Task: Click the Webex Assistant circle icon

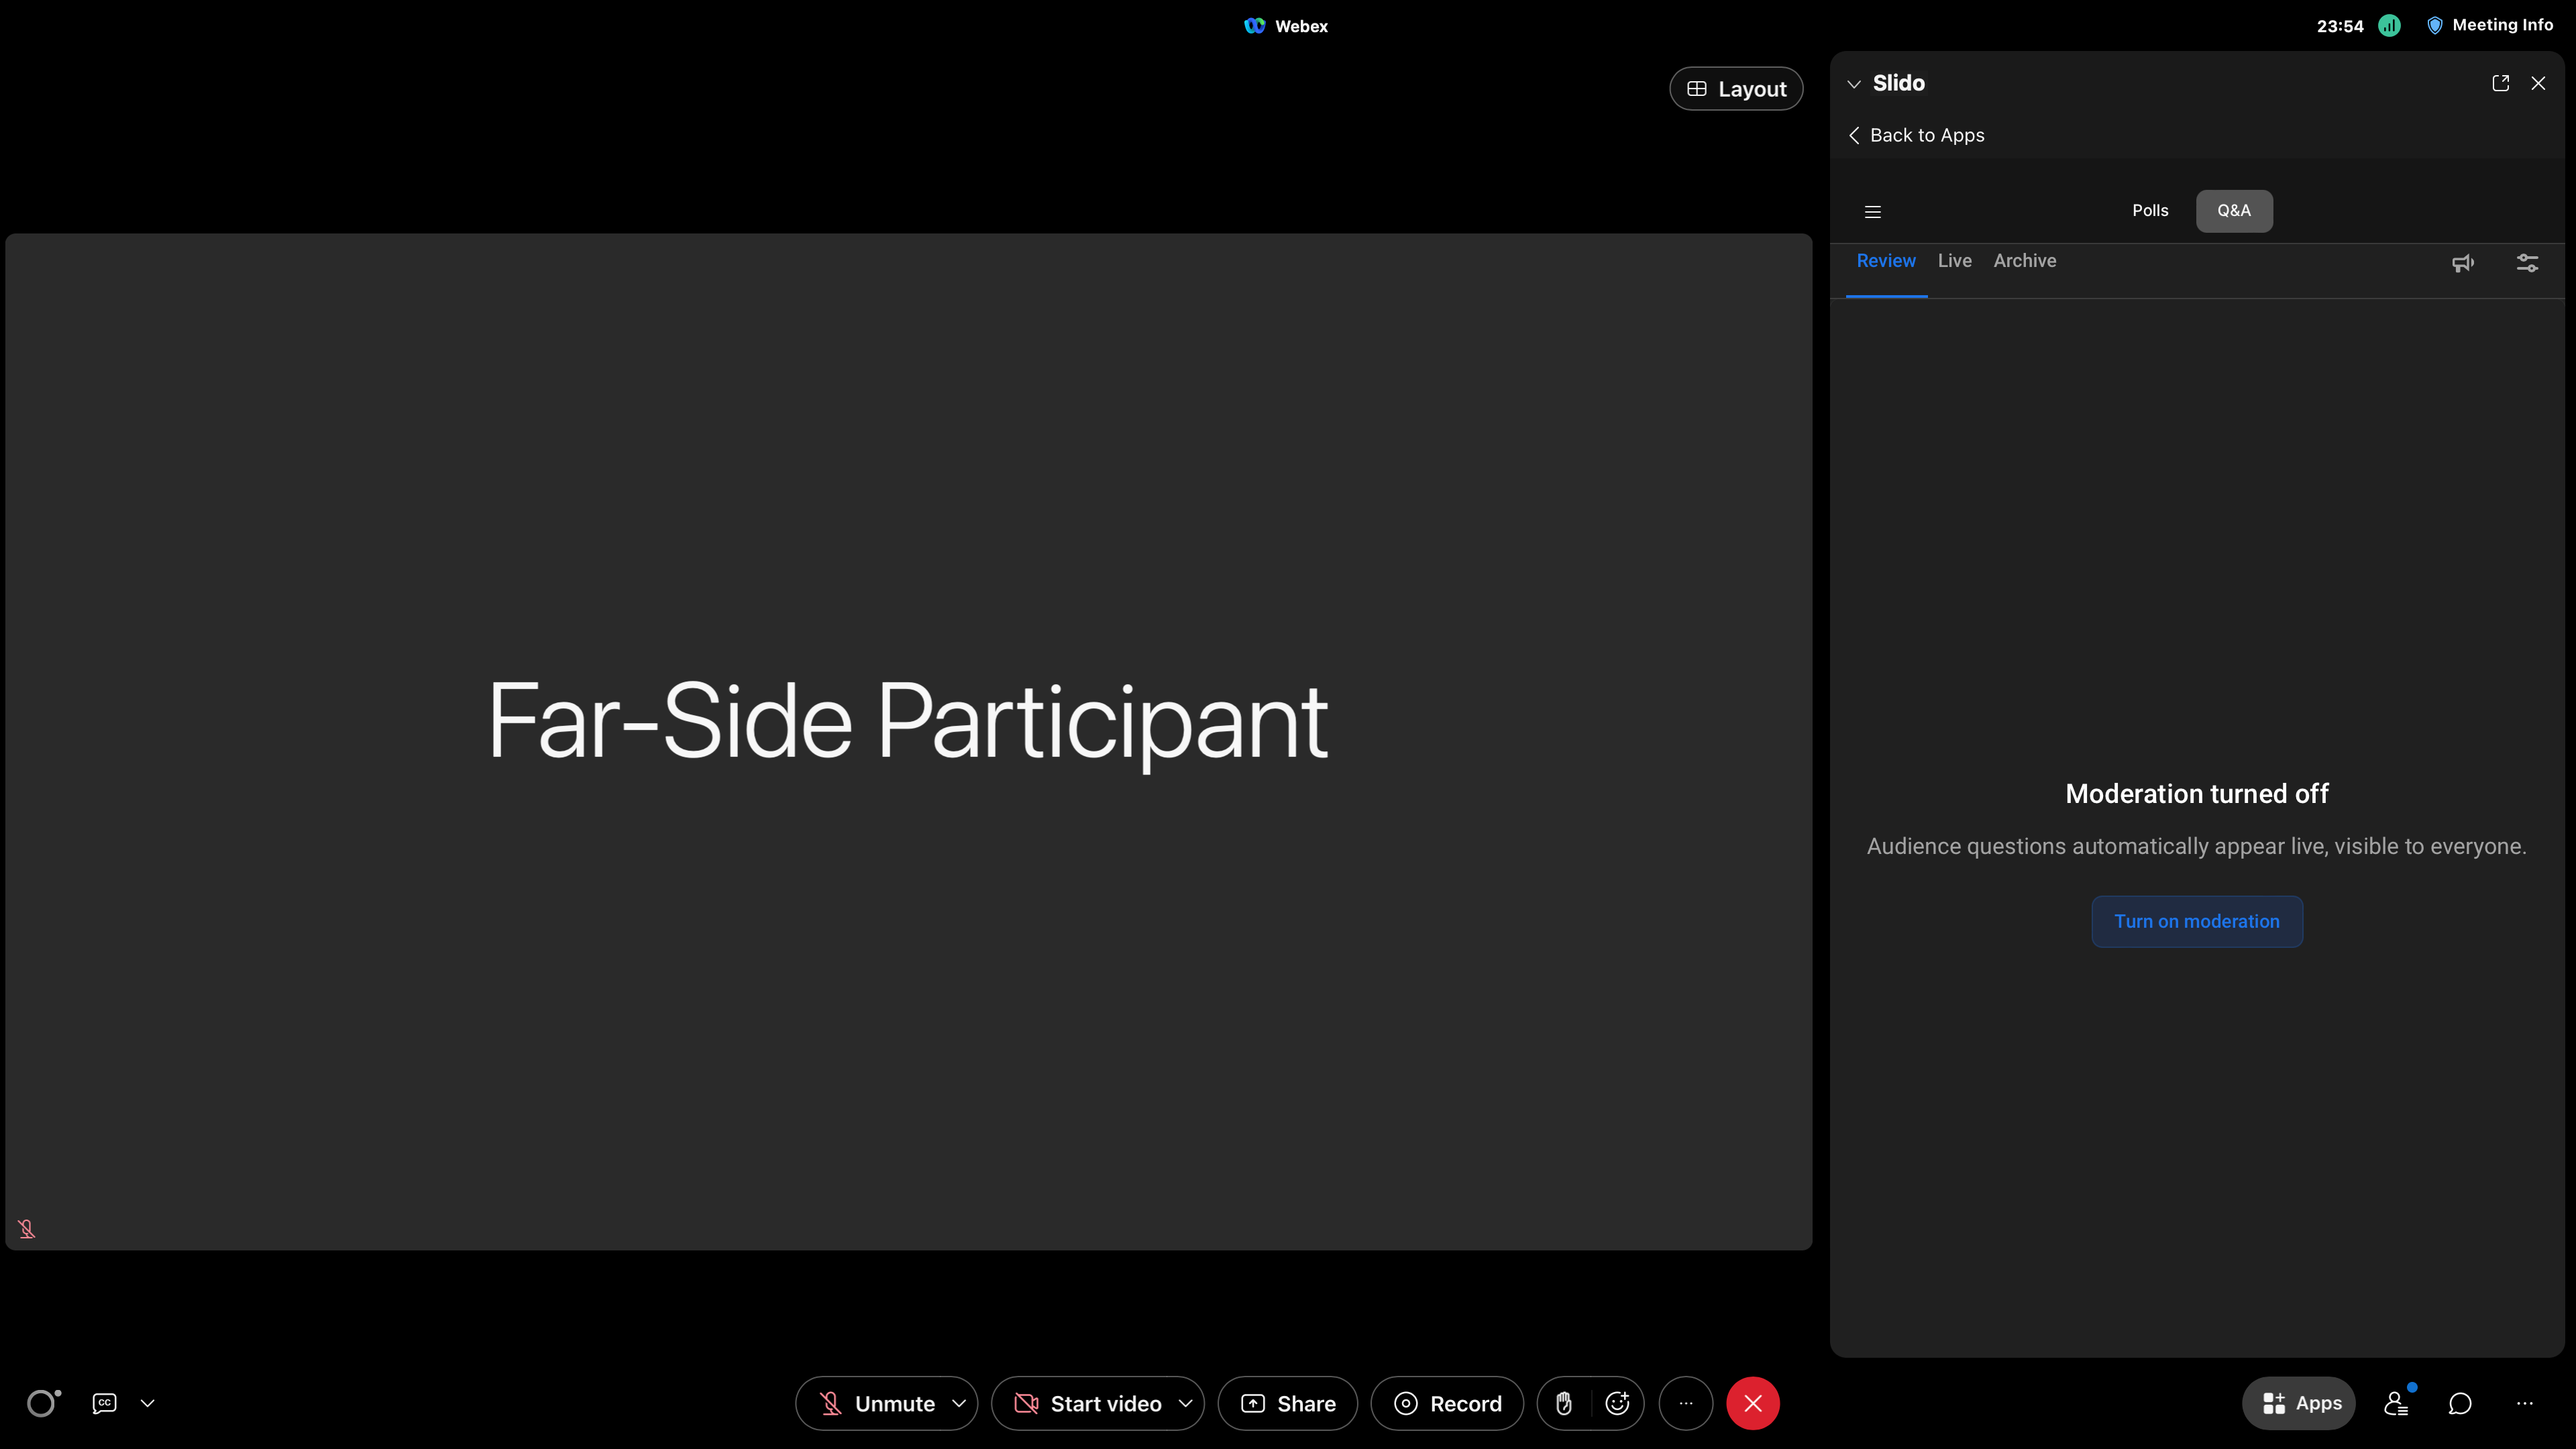Action: point(42,1403)
